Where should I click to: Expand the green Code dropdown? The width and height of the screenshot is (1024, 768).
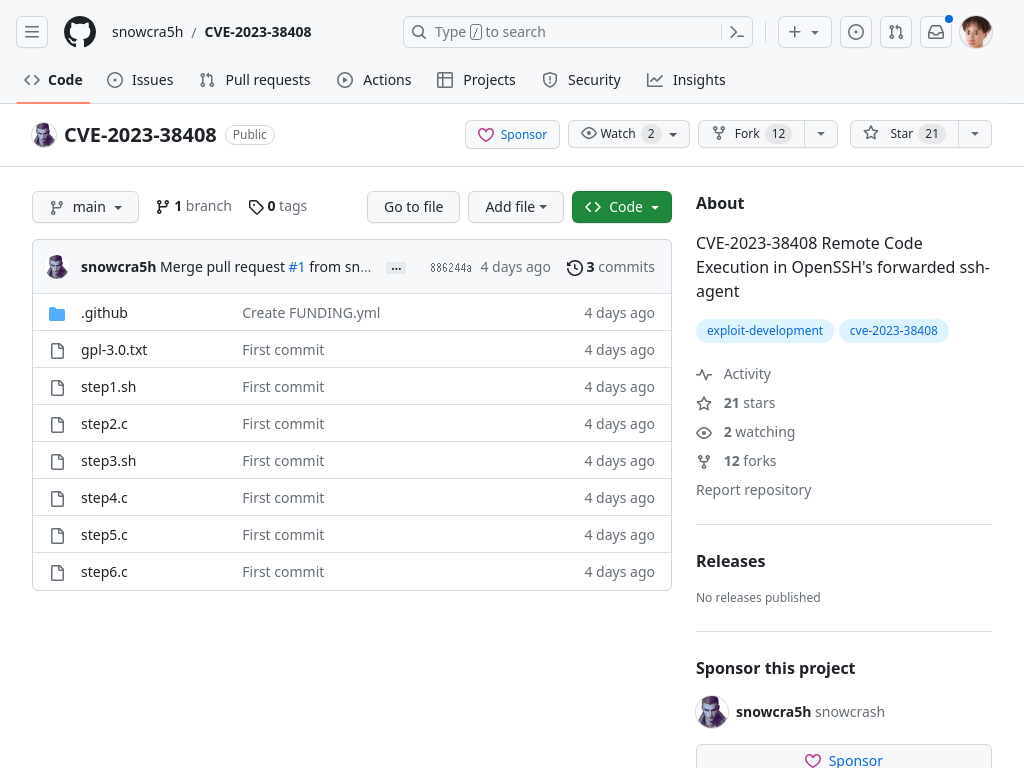[621, 207]
